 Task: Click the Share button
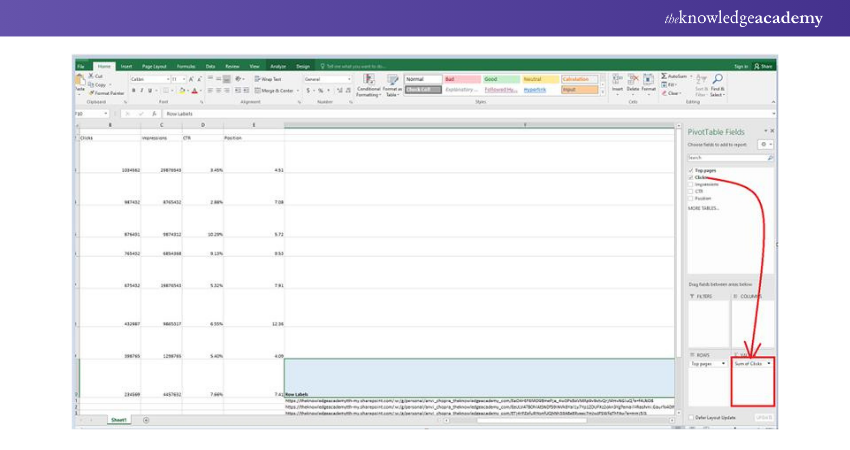point(762,66)
